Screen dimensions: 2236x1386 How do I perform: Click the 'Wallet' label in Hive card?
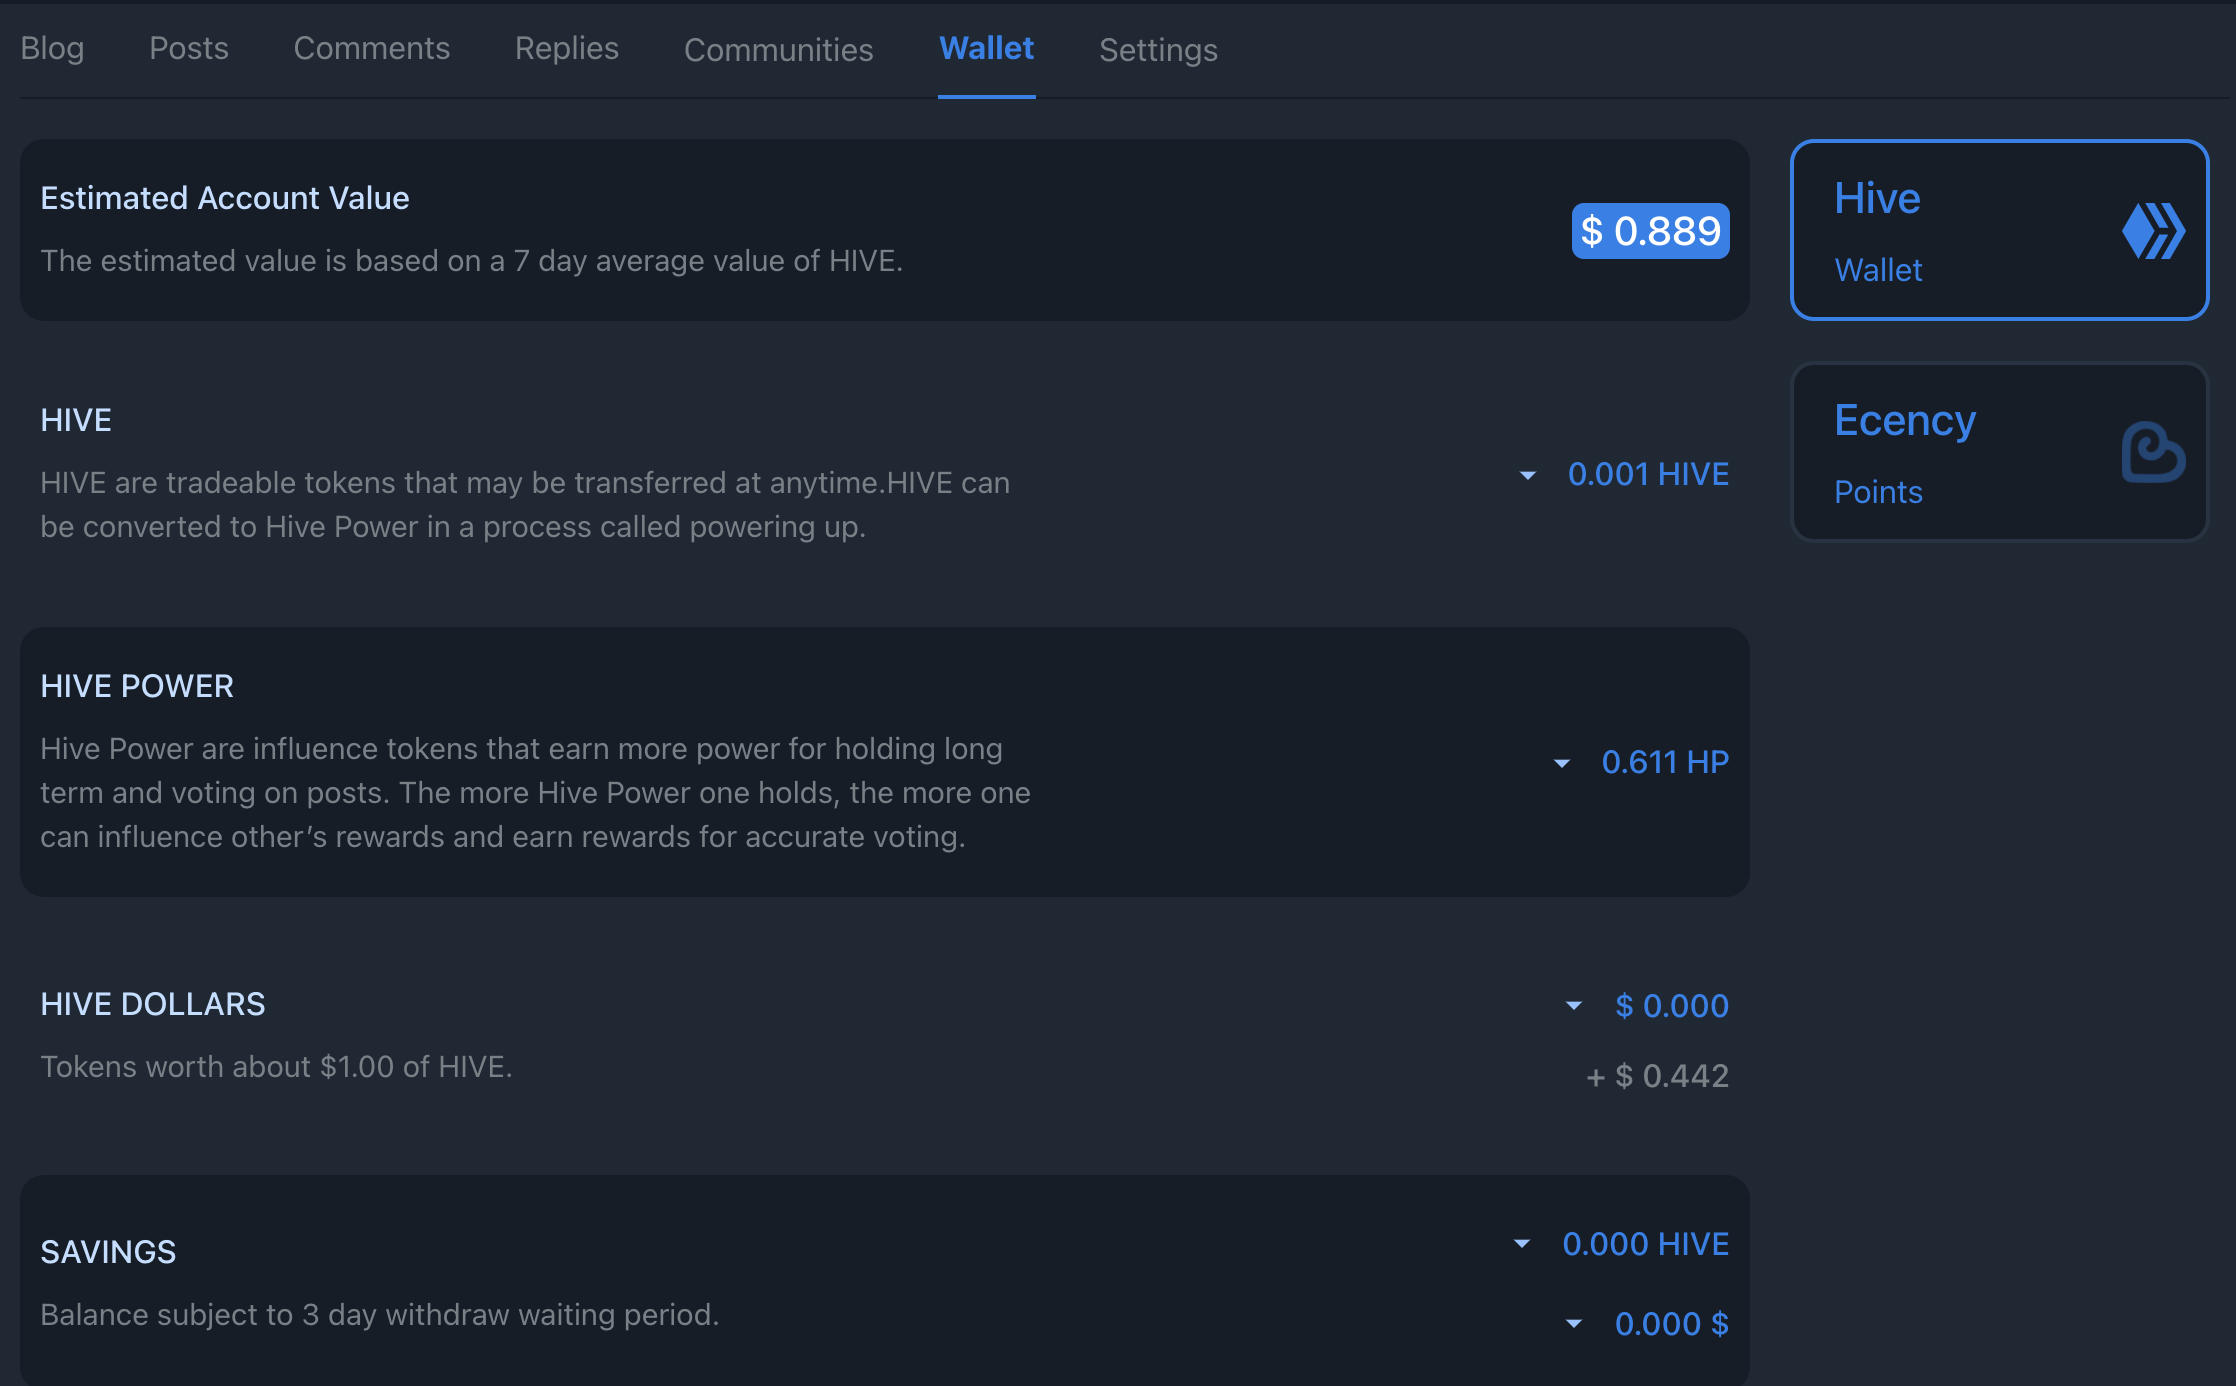pyautogui.click(x=1878, y=270)
